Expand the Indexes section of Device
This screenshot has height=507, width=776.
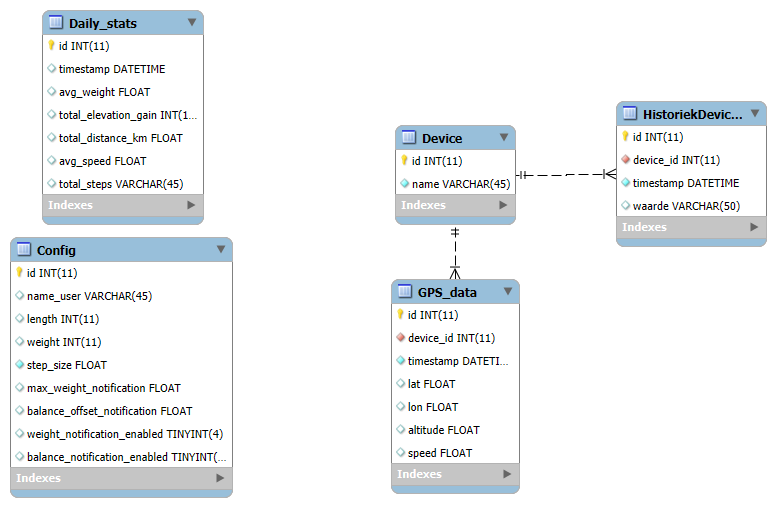pyautogui.click(x=503, y=205)
